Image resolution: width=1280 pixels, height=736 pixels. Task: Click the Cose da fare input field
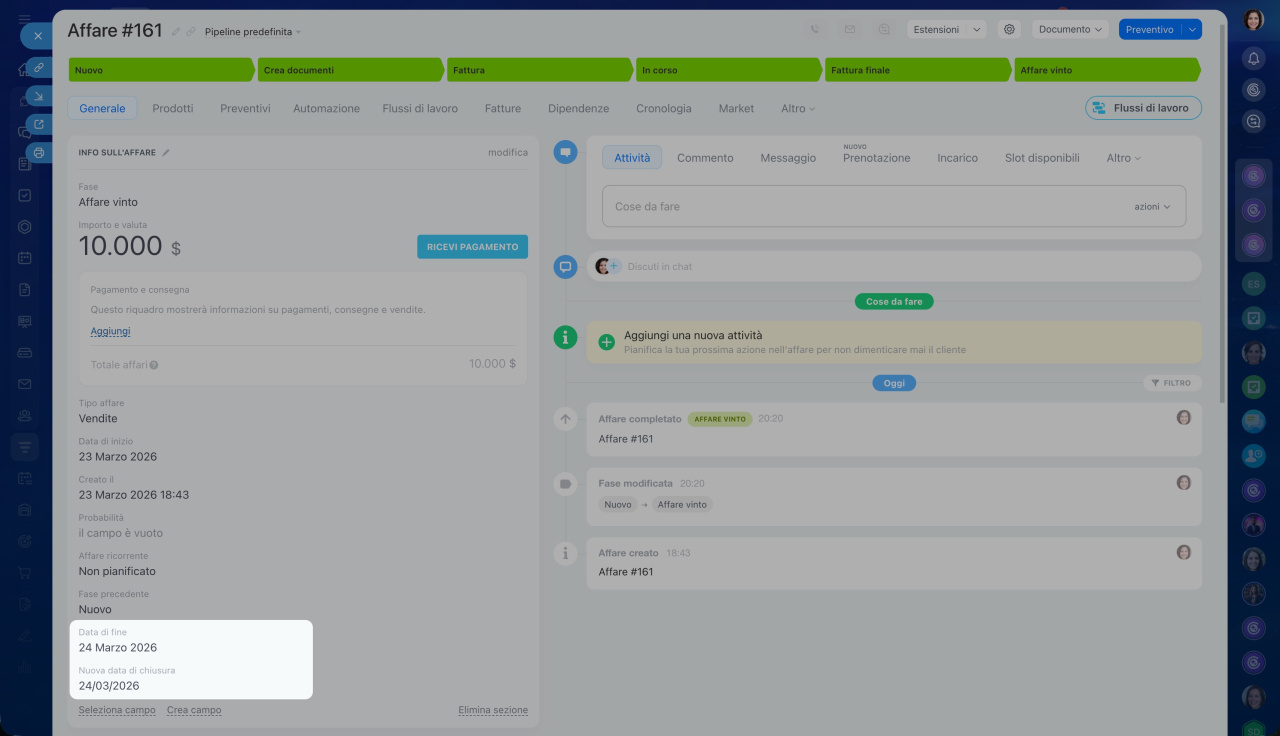[x=860, y=207]
